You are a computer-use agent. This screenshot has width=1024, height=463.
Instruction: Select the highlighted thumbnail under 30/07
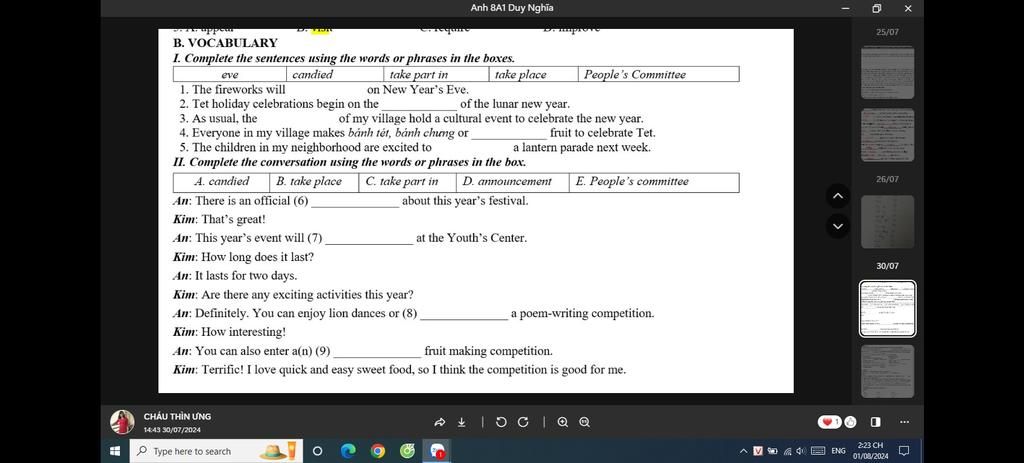coord(888,309)
